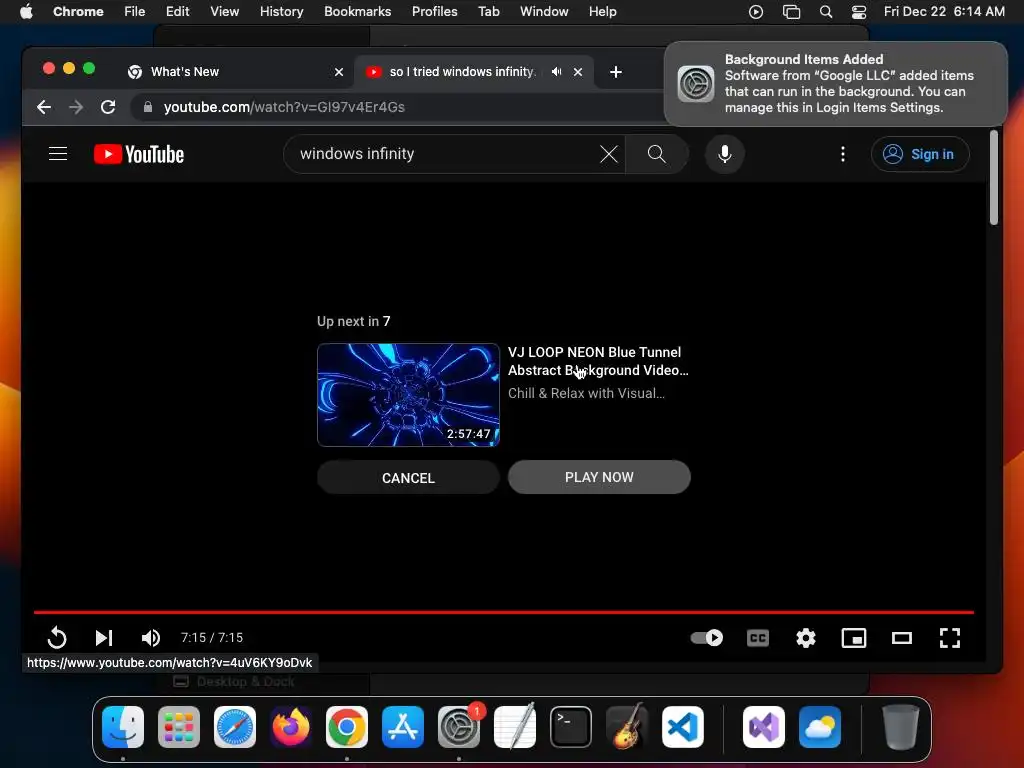Open the Bookmarks menu
This screenshot has height=768, width=1024.
357,12
